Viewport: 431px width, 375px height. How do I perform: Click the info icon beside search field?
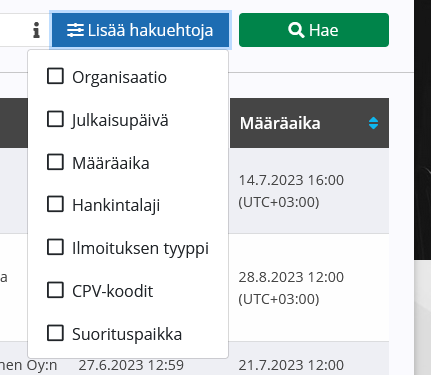click(37, 30)
